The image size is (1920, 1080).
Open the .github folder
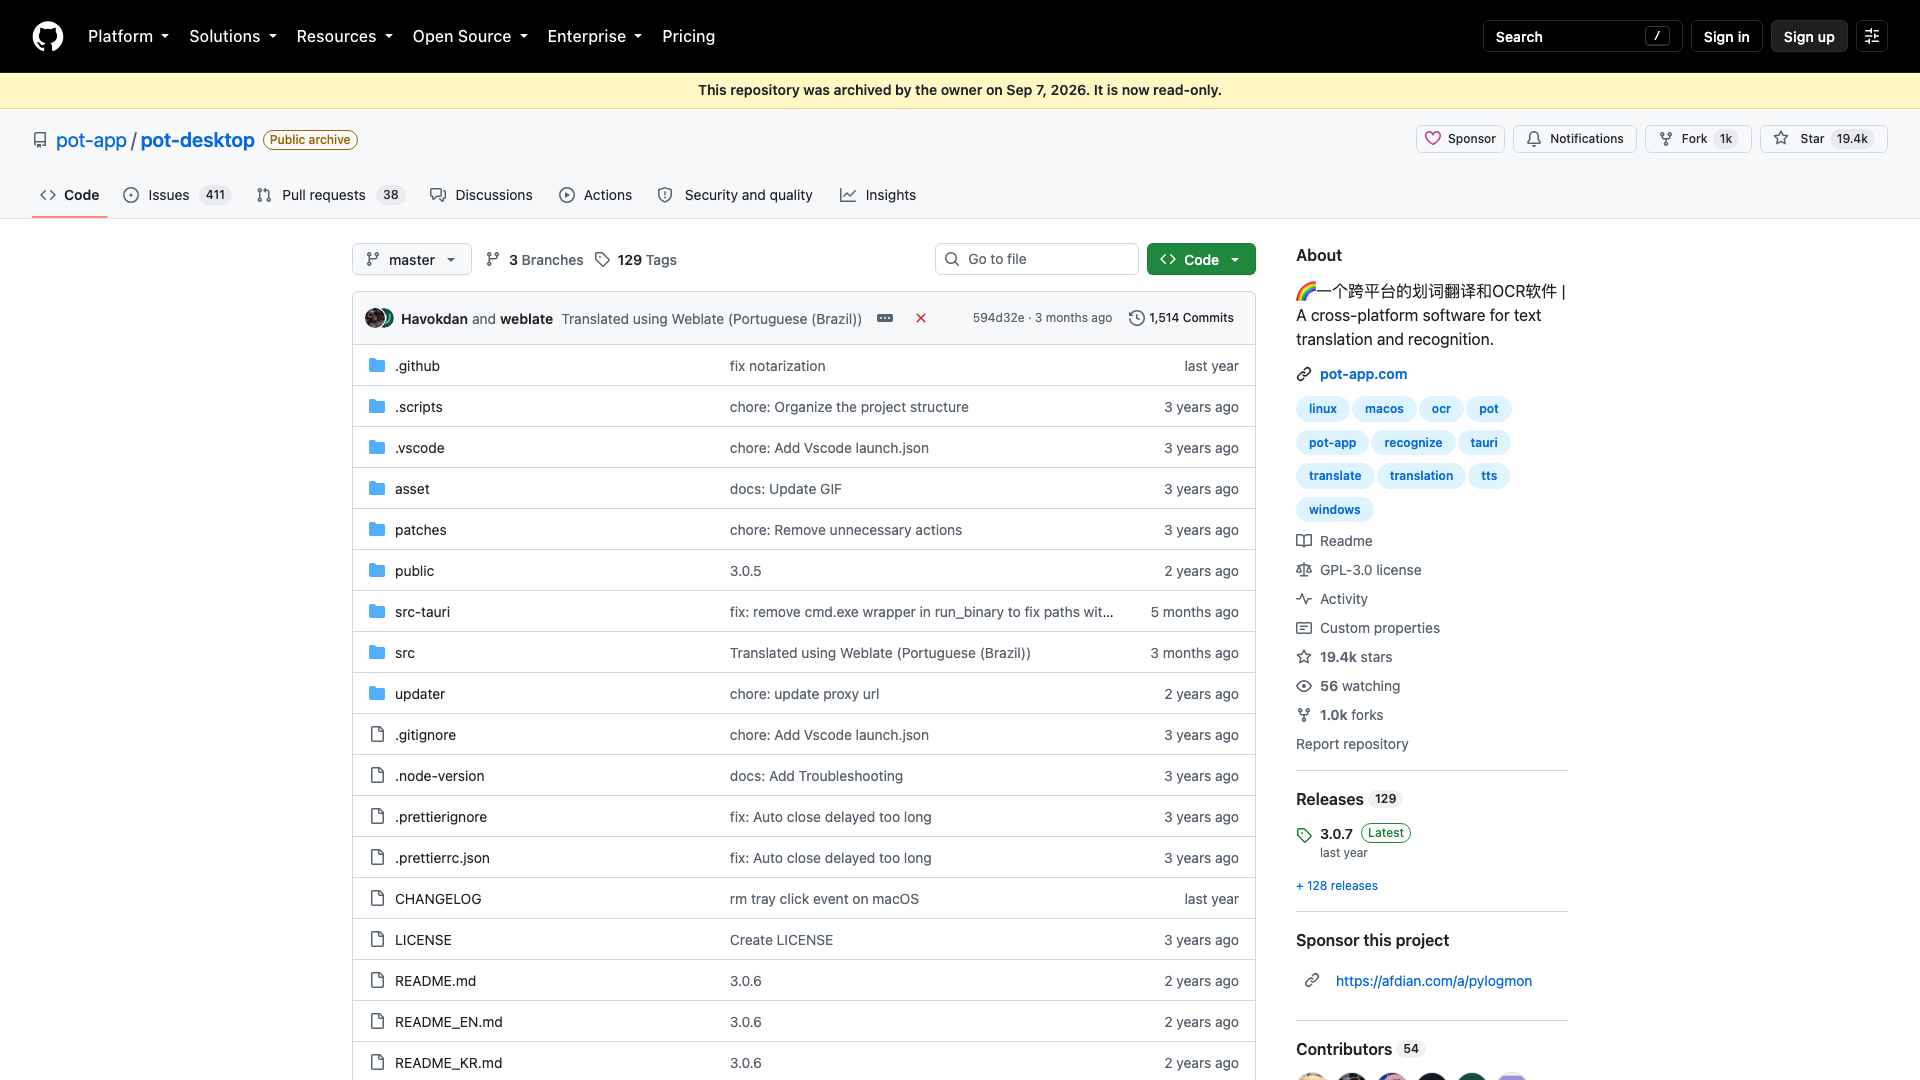[x=417, y=366]
